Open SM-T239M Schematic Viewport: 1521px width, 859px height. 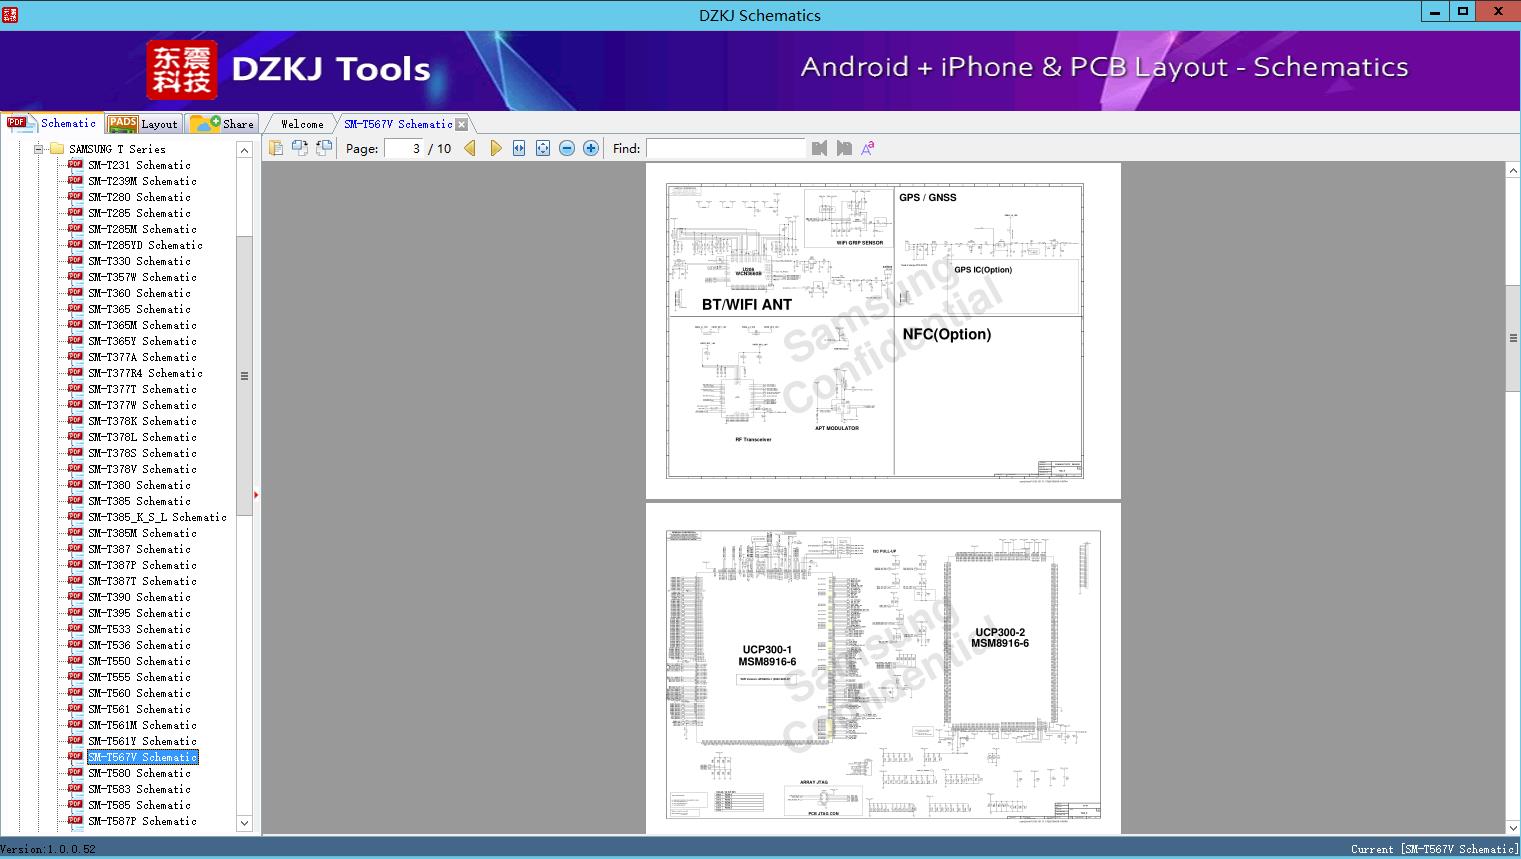pos(142,181)
